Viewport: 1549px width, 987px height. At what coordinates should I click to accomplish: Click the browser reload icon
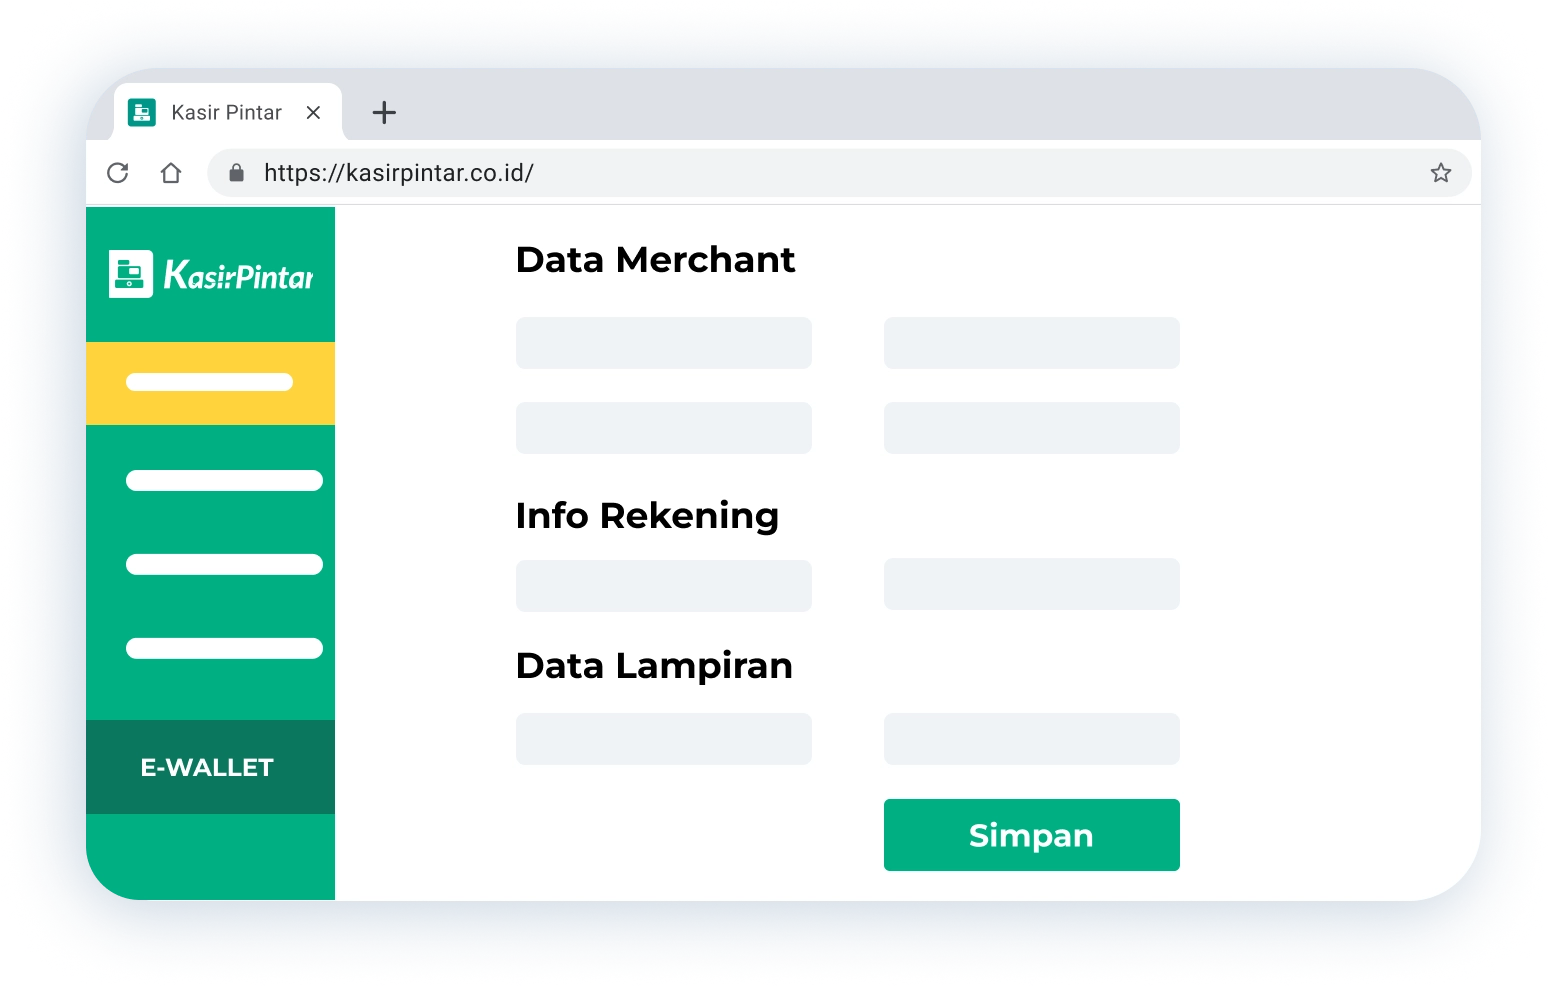[x=118, y=173]
